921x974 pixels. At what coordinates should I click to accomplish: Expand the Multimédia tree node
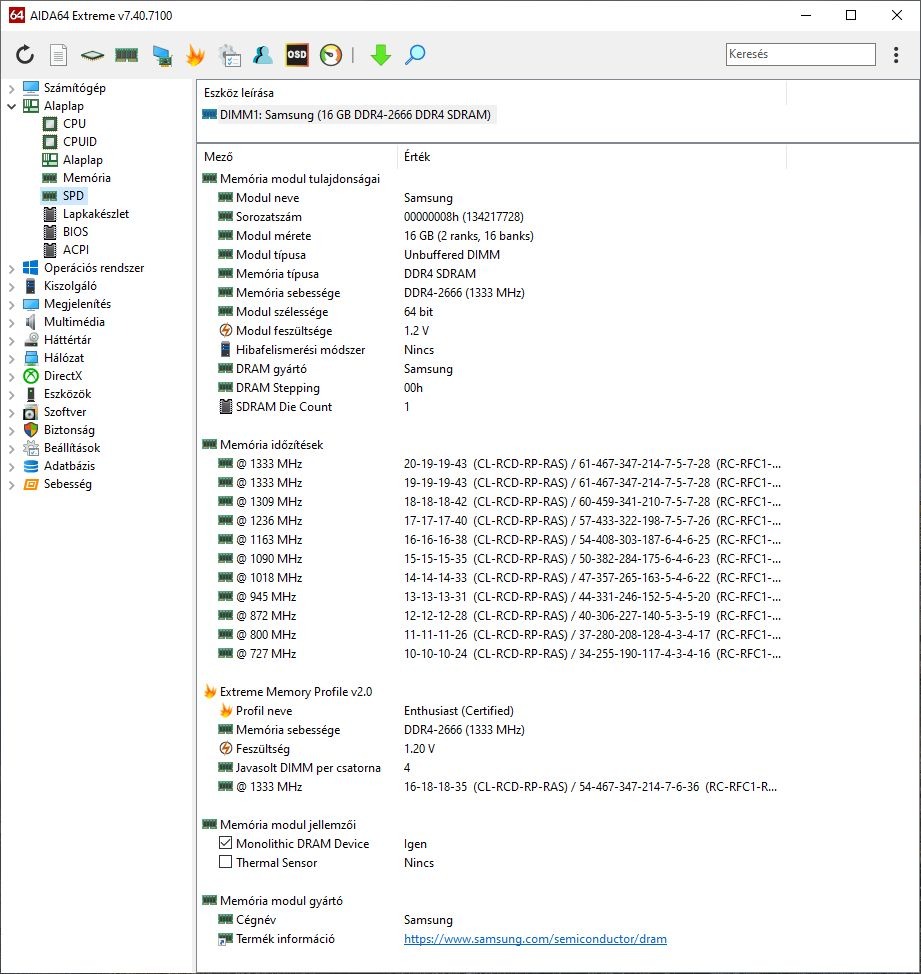tap(11, 322)
